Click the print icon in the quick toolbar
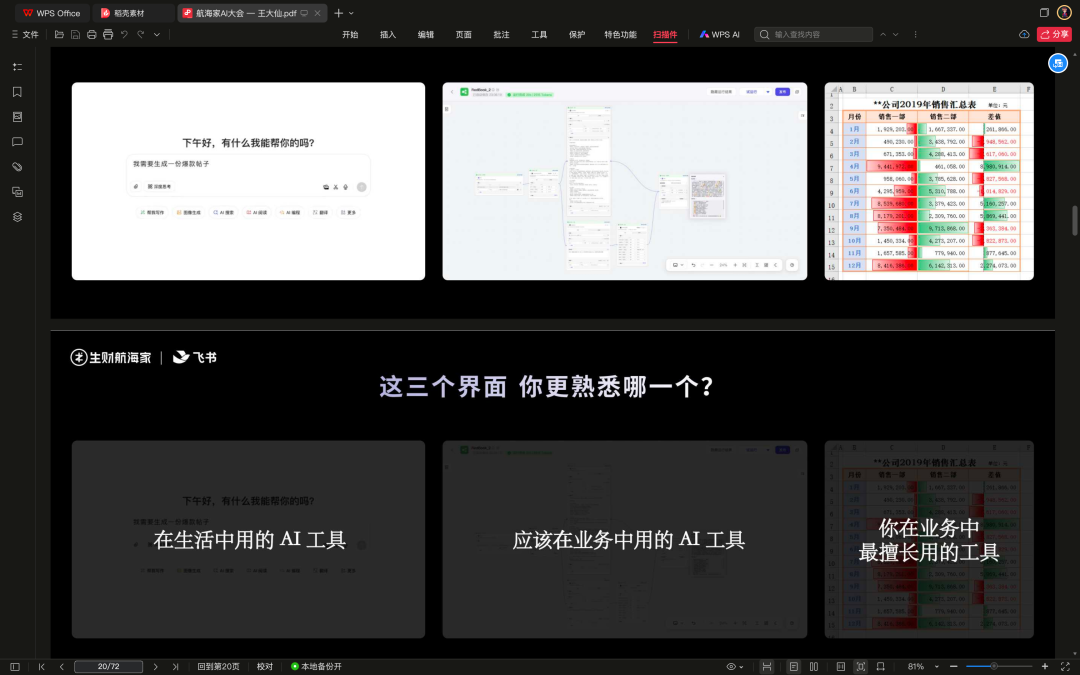The image size is (1080, 675). click(x=92, y=34)
